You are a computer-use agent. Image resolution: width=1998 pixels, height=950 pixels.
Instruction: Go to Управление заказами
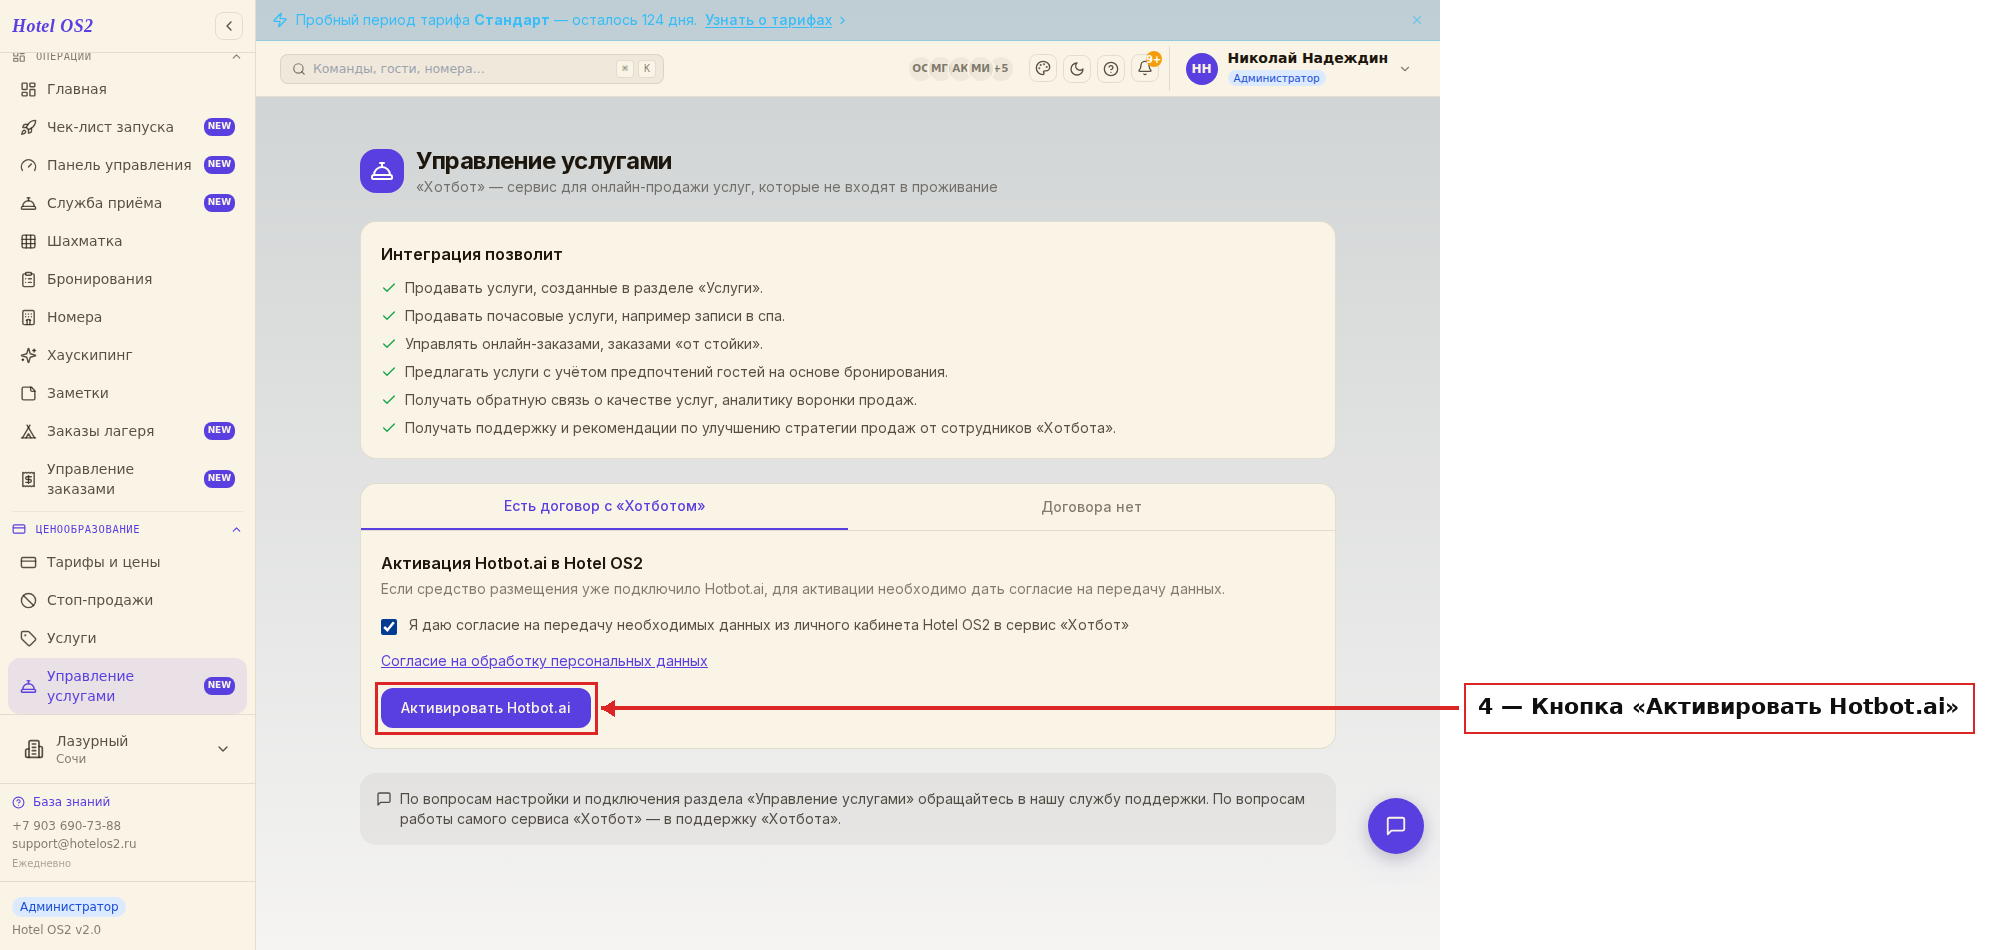127,479
